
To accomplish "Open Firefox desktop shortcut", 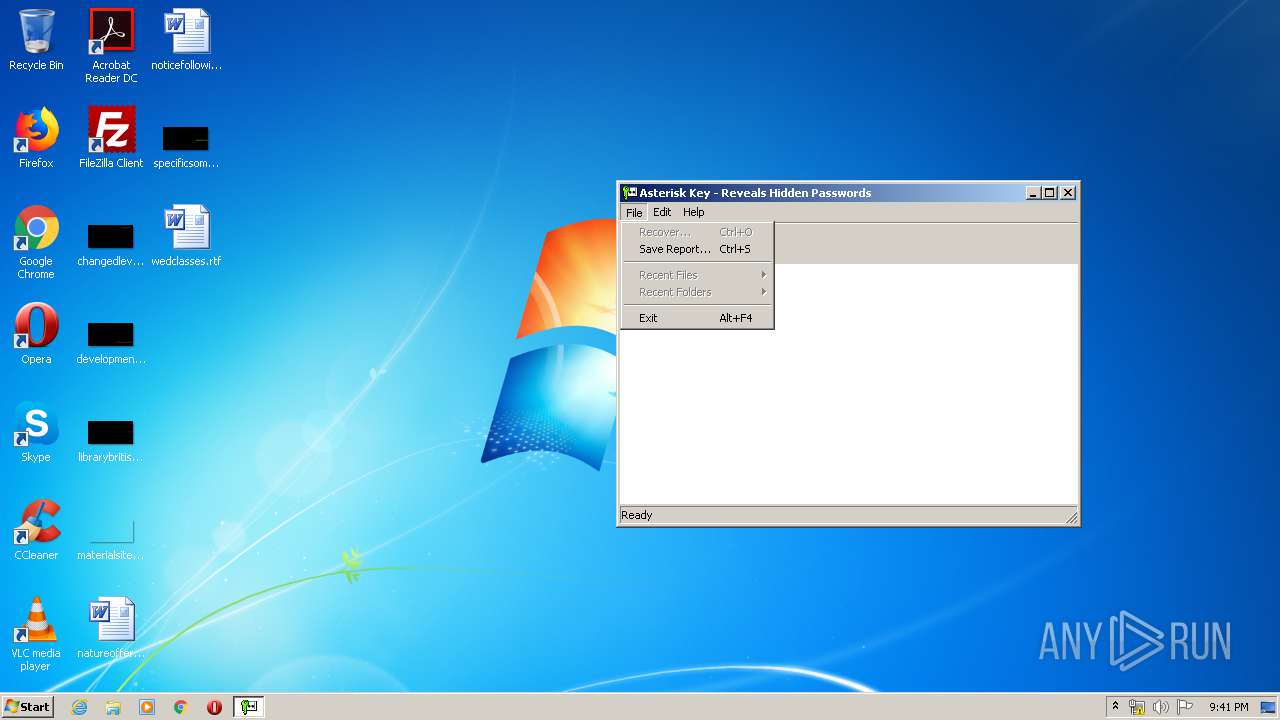I will (36, 138).
